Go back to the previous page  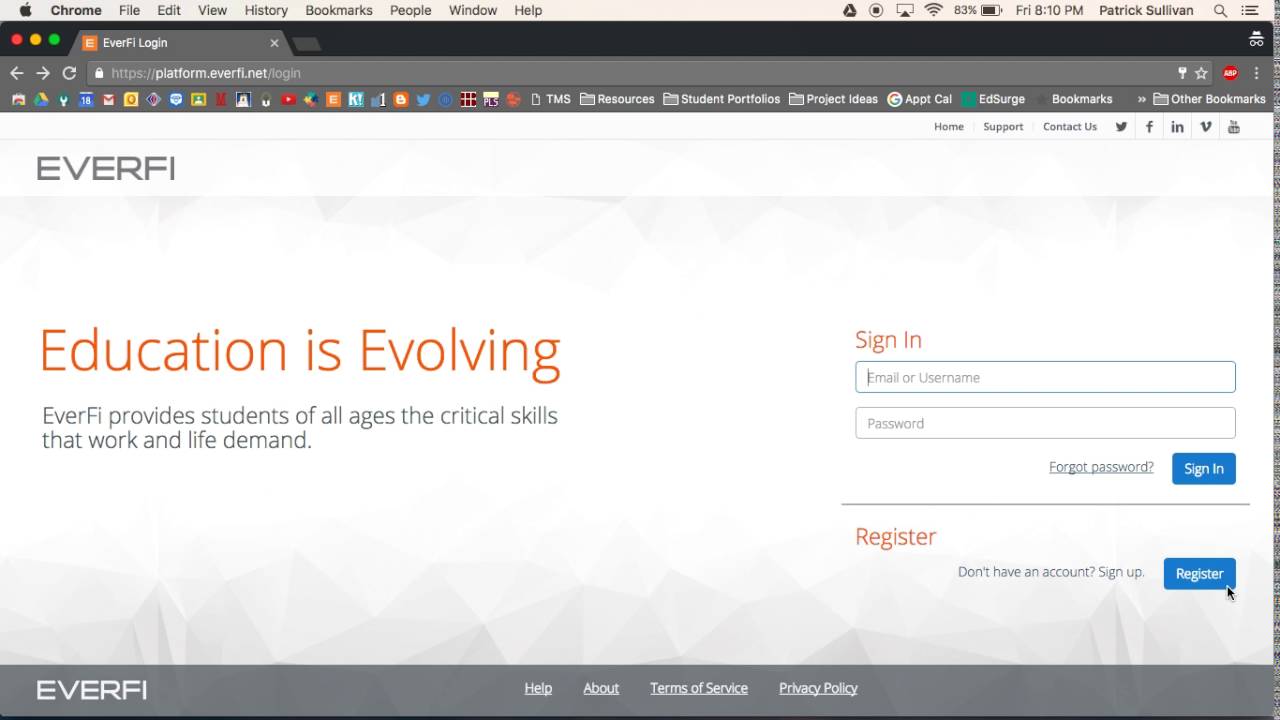click(x=16, y=73)
